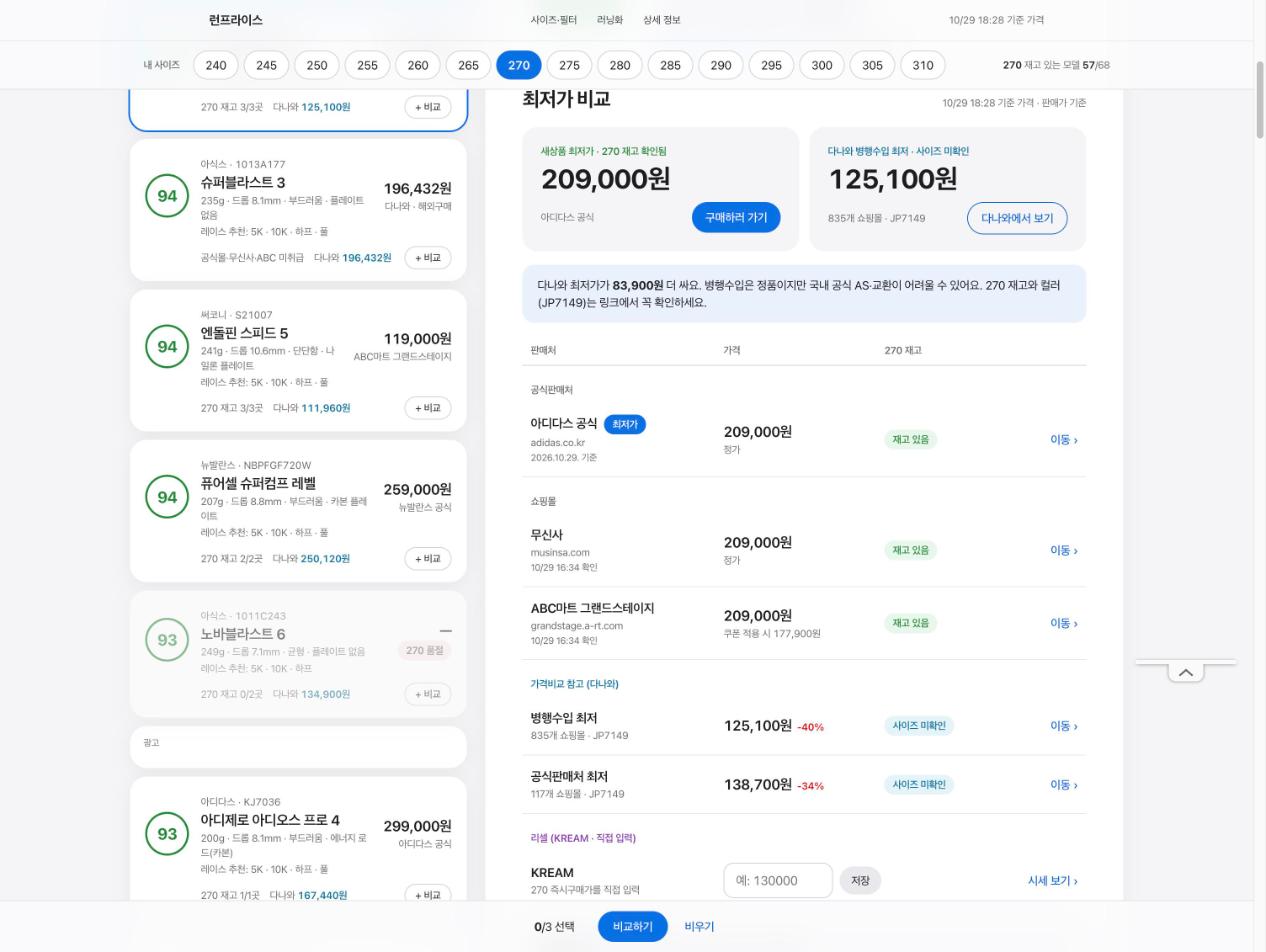Select size 310 chip
The height and width of the screenshot is (952, 1266).
point(923,65)
